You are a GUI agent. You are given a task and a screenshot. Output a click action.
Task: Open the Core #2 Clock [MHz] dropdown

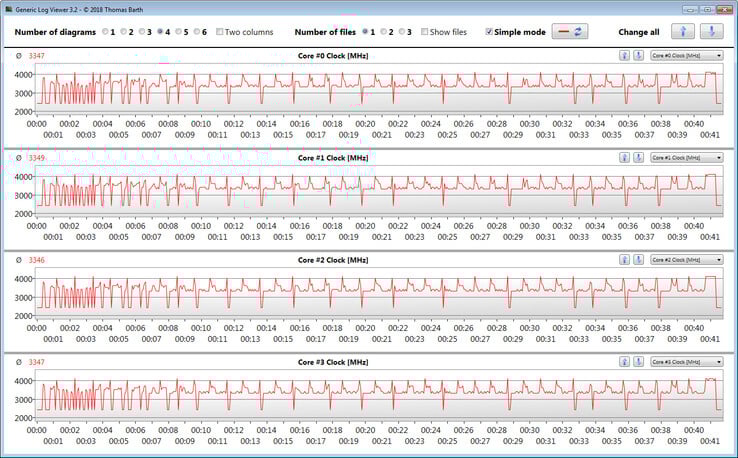[687, 260]
